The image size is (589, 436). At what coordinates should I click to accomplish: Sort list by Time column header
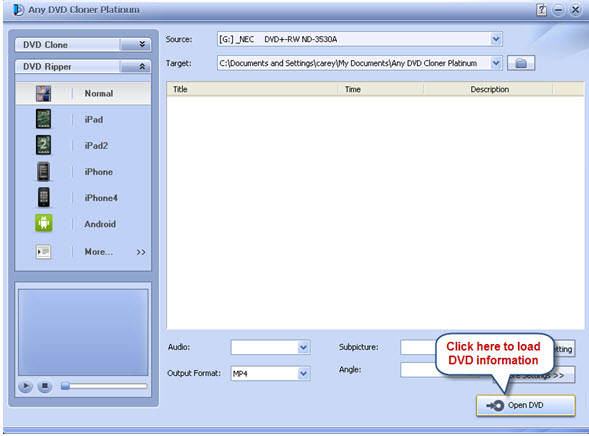click(380, 89)
